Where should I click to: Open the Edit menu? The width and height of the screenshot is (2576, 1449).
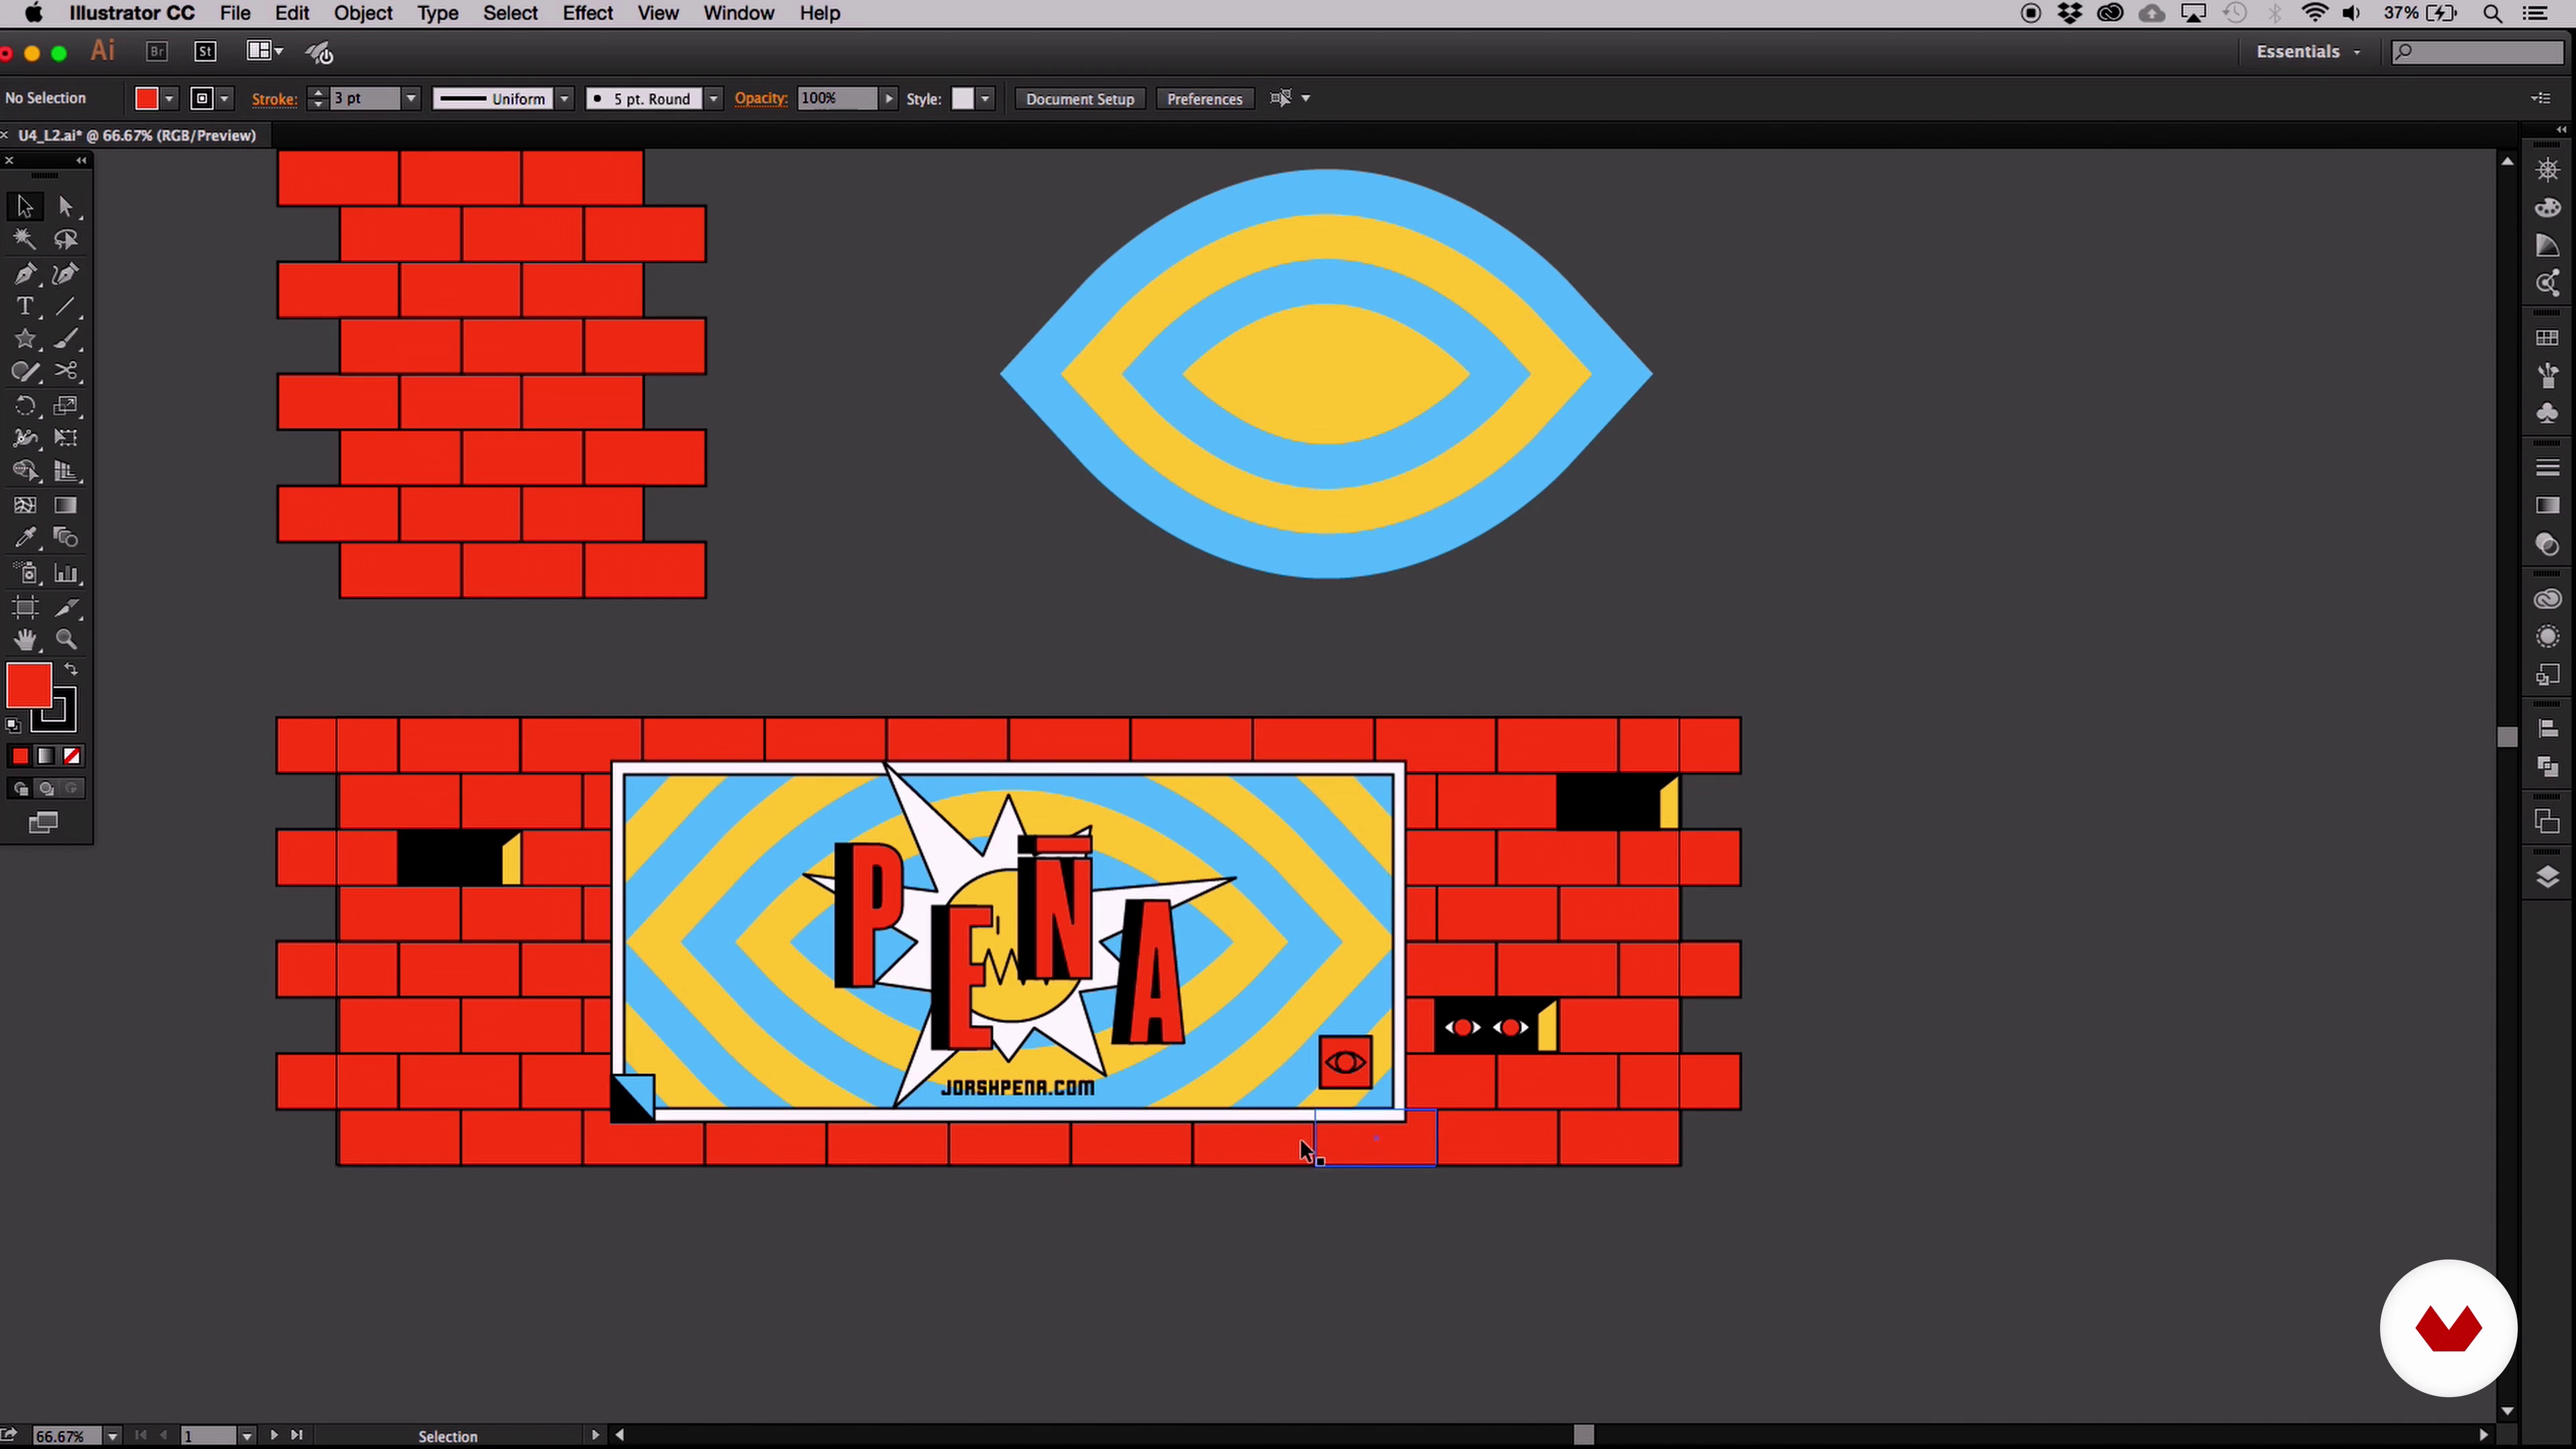tap(292, 13)
